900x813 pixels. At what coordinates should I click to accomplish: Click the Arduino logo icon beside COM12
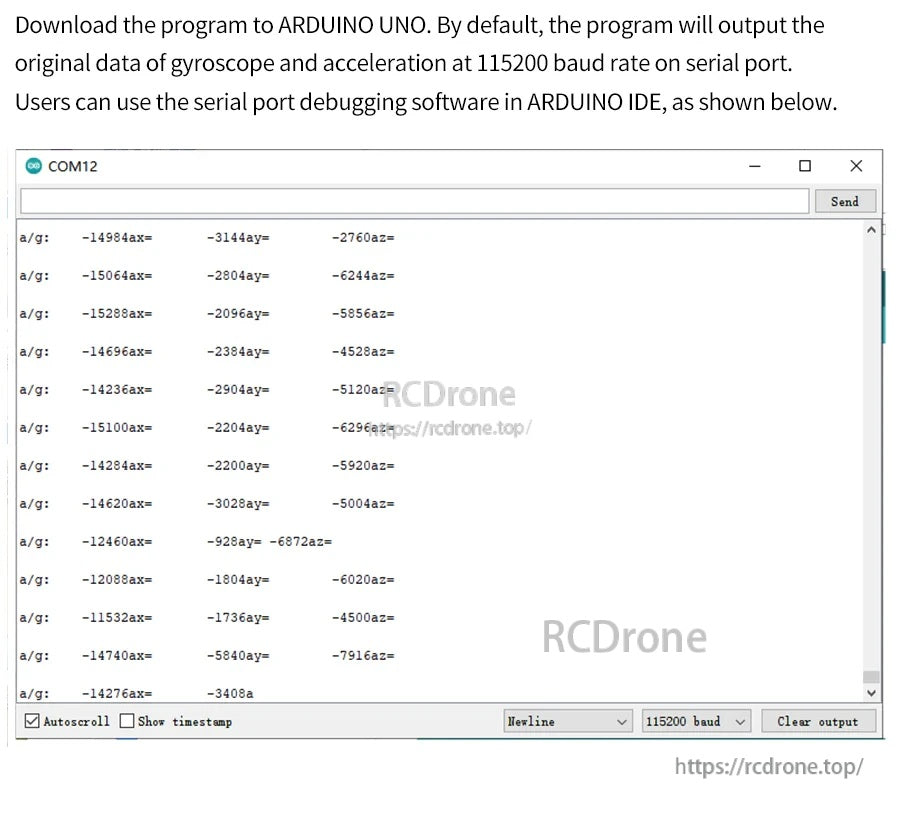click(34, 167)
